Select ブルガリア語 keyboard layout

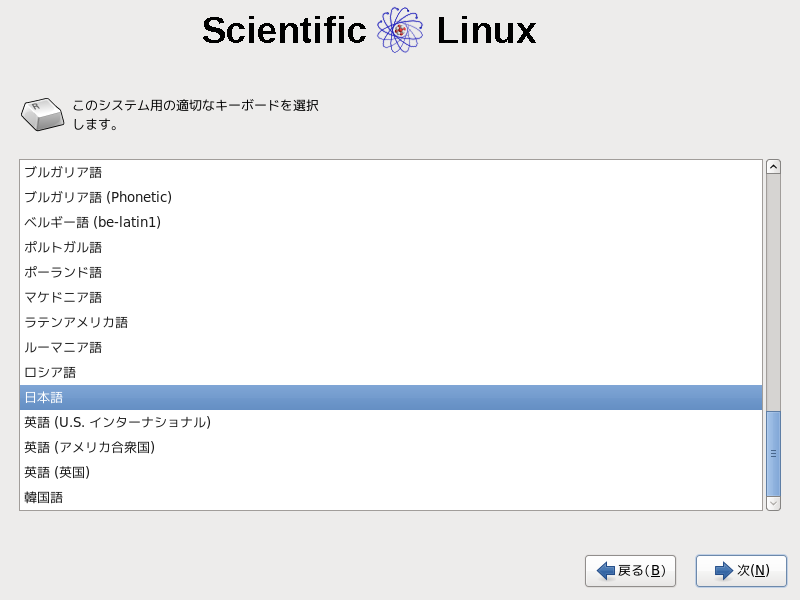click(x=63, y=172)
